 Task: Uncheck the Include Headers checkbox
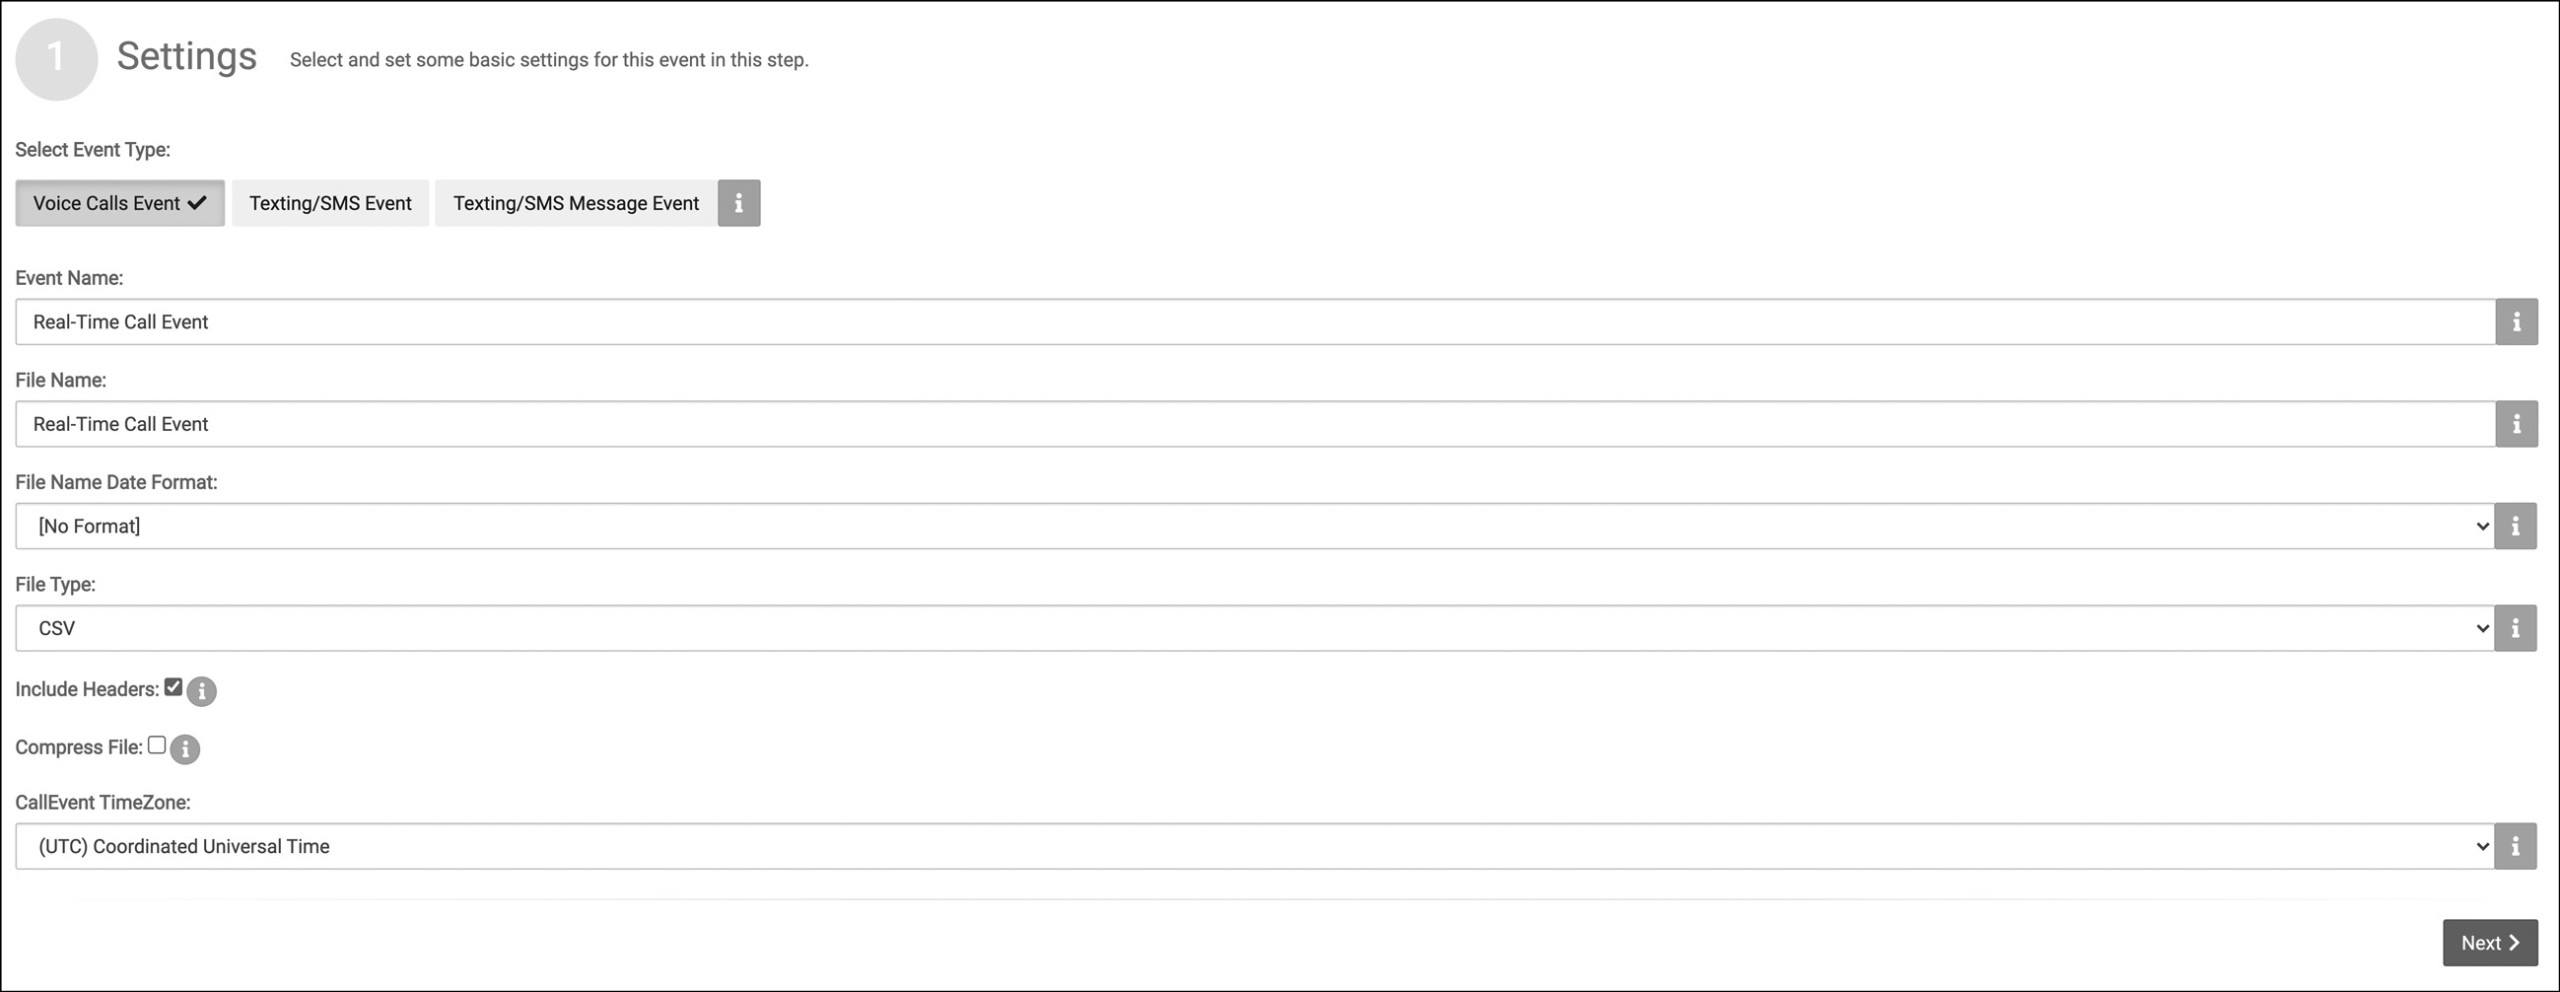[173, 687]
